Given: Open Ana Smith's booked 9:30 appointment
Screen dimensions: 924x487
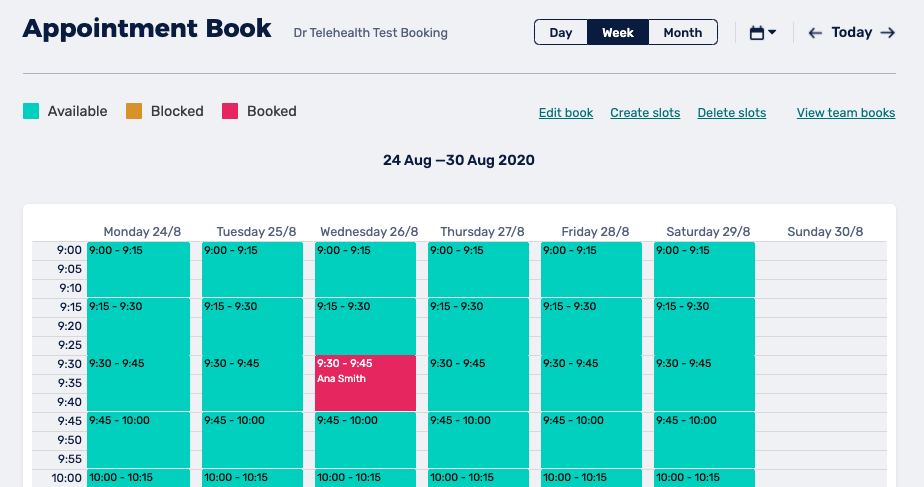Looking at the screenshot, I should coord(365,383).
